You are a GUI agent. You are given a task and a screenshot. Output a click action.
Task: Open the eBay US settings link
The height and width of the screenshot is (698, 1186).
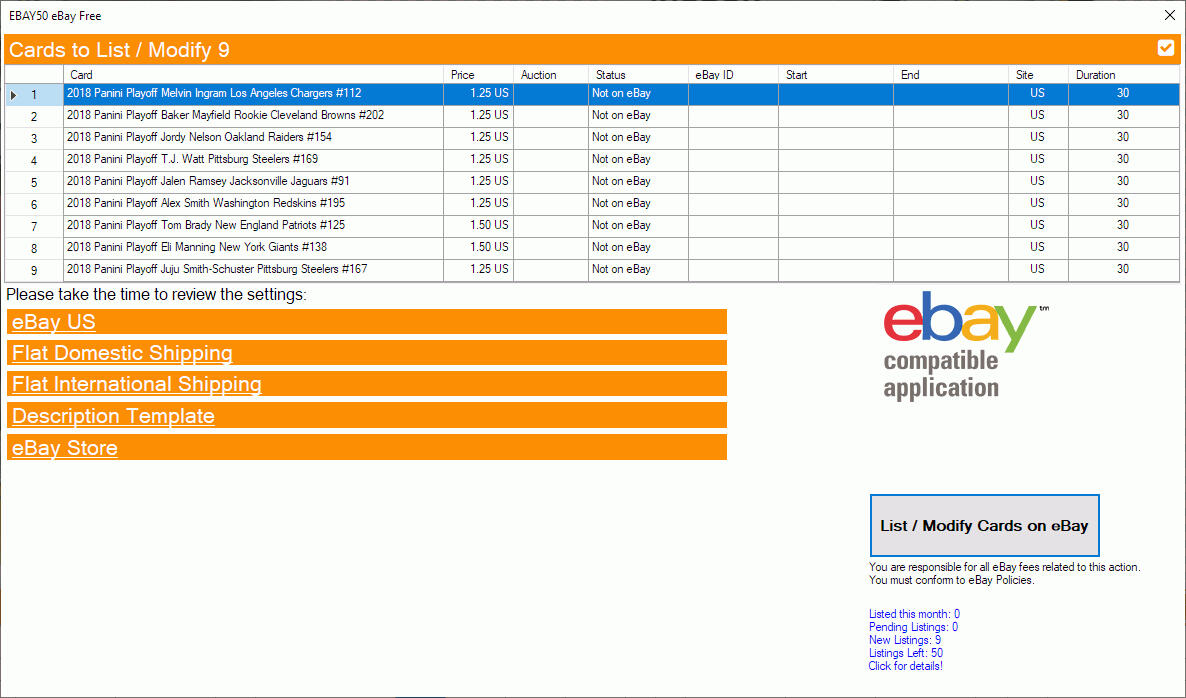tap(54, 321)
